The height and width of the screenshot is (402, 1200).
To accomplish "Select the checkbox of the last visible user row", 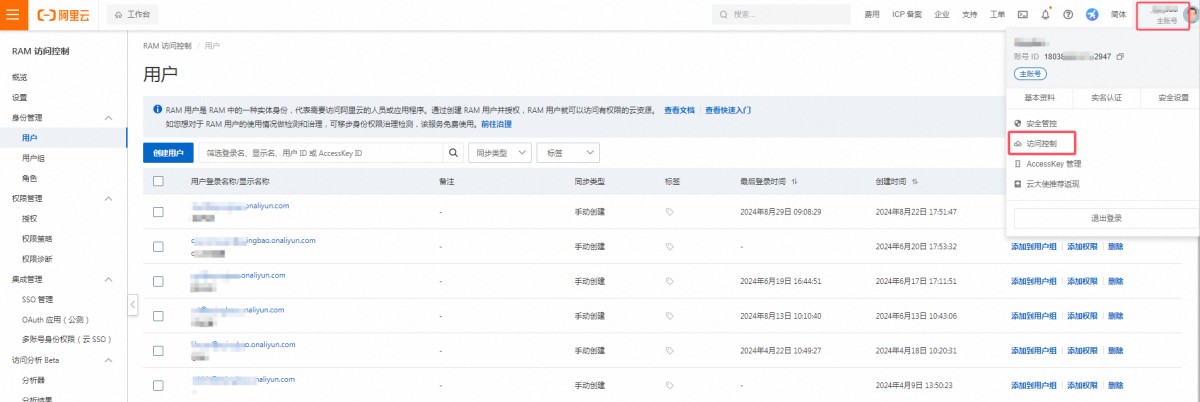I will coord(158,385).
